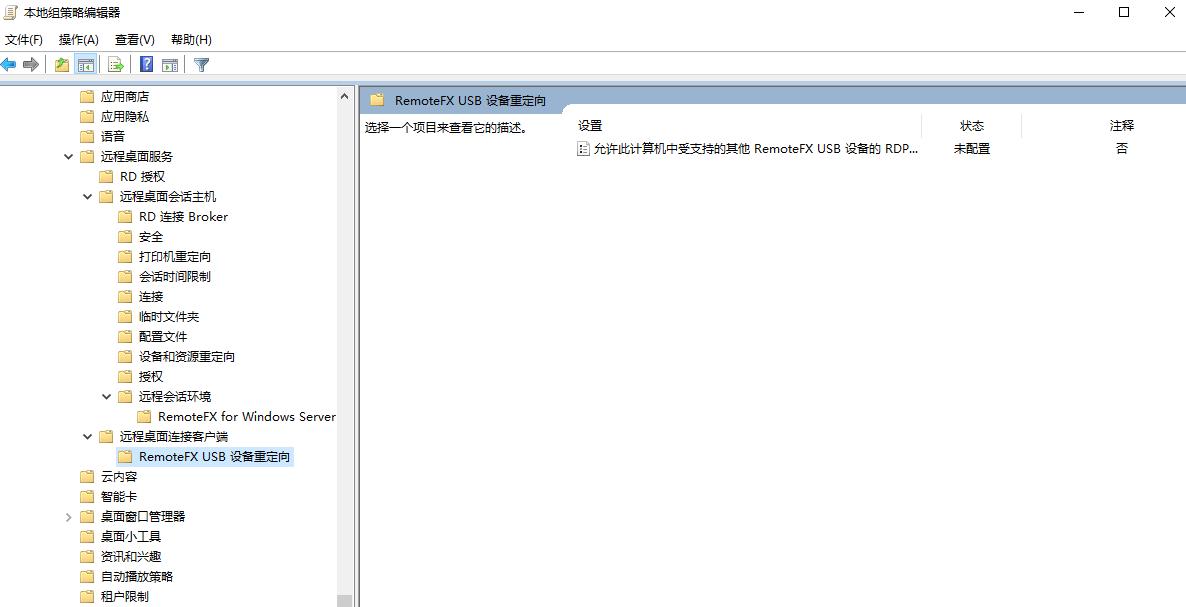Click the Back arrow toolbar icon

(9, 65)
